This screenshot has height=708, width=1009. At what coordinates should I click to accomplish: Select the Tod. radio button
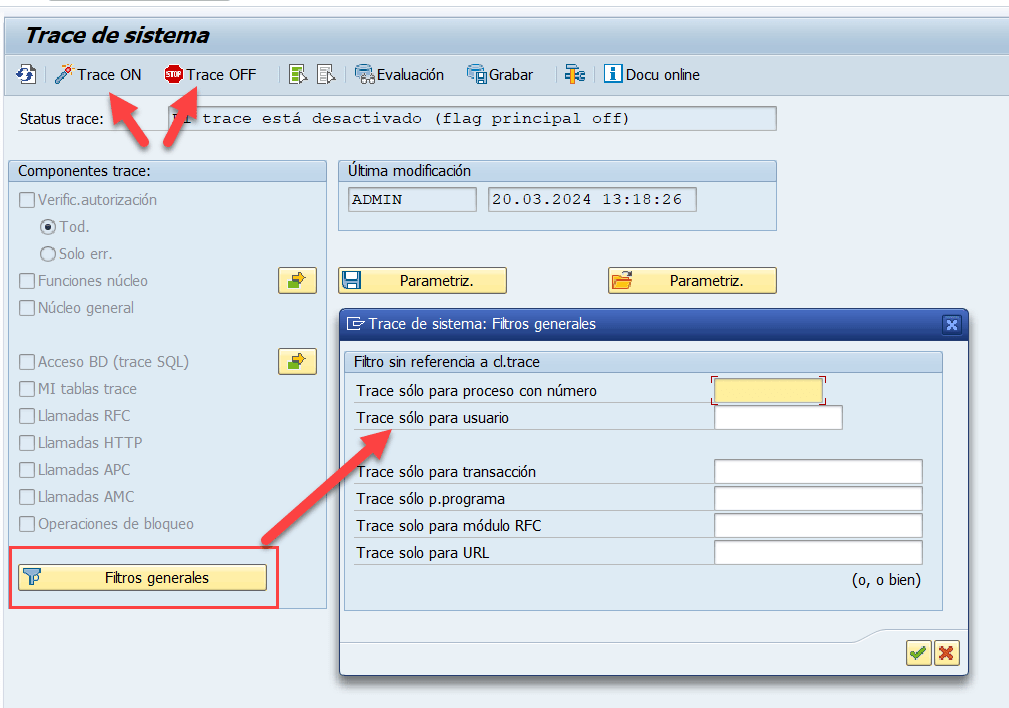pyautogui.click(x=48, y=227)
